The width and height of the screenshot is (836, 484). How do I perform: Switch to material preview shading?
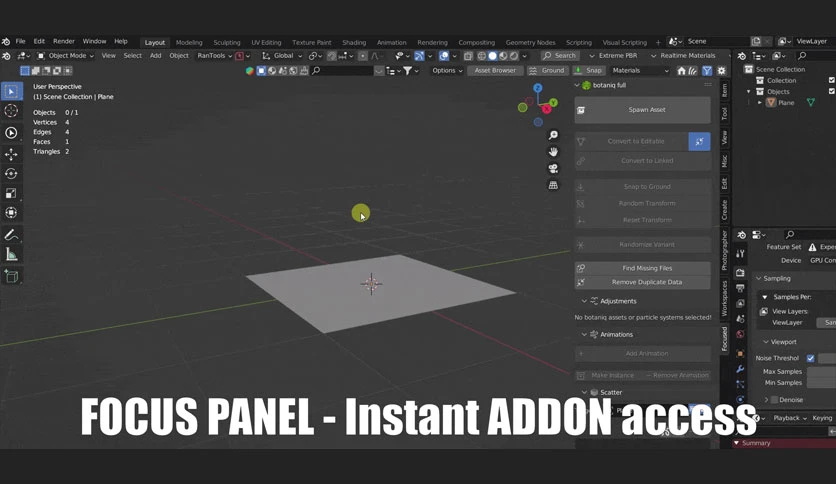click(503, 55)
